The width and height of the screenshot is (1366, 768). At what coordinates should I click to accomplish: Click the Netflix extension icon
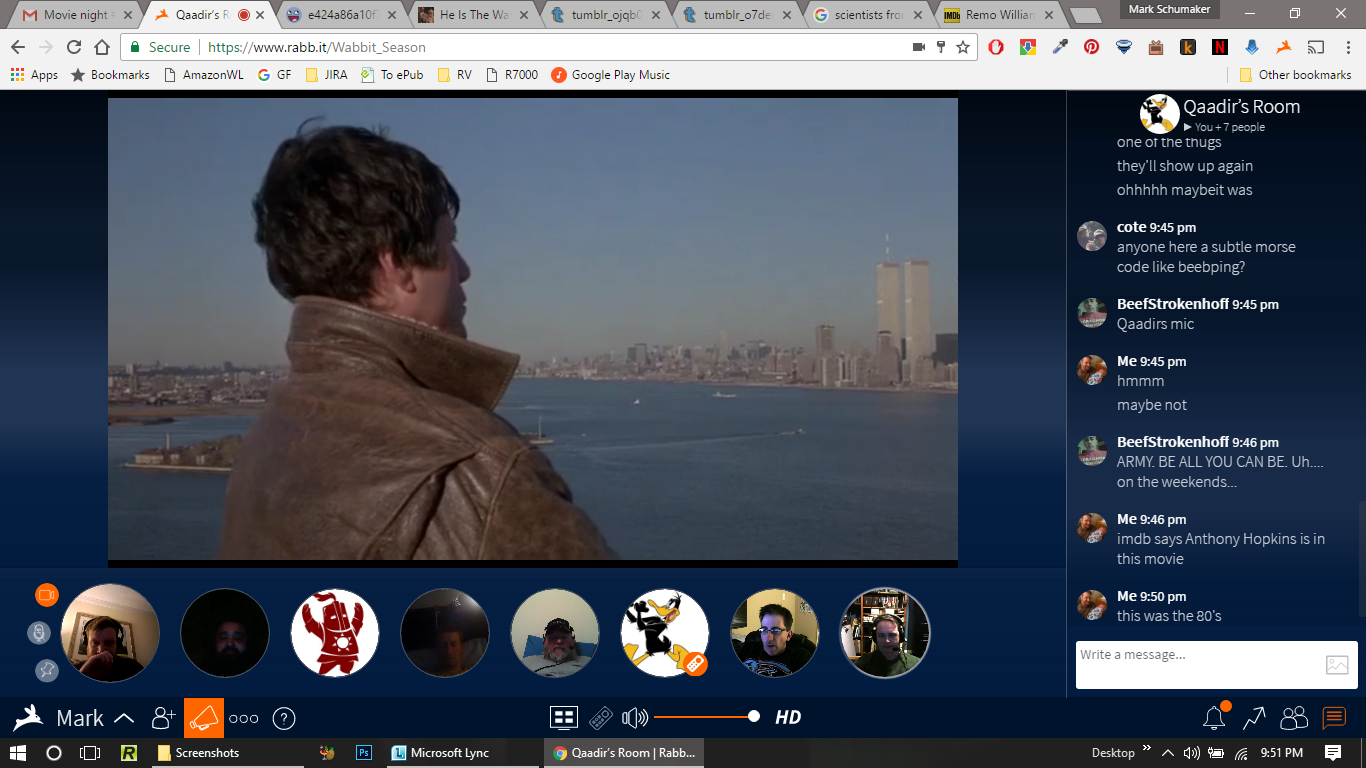tap(1220, 47)
